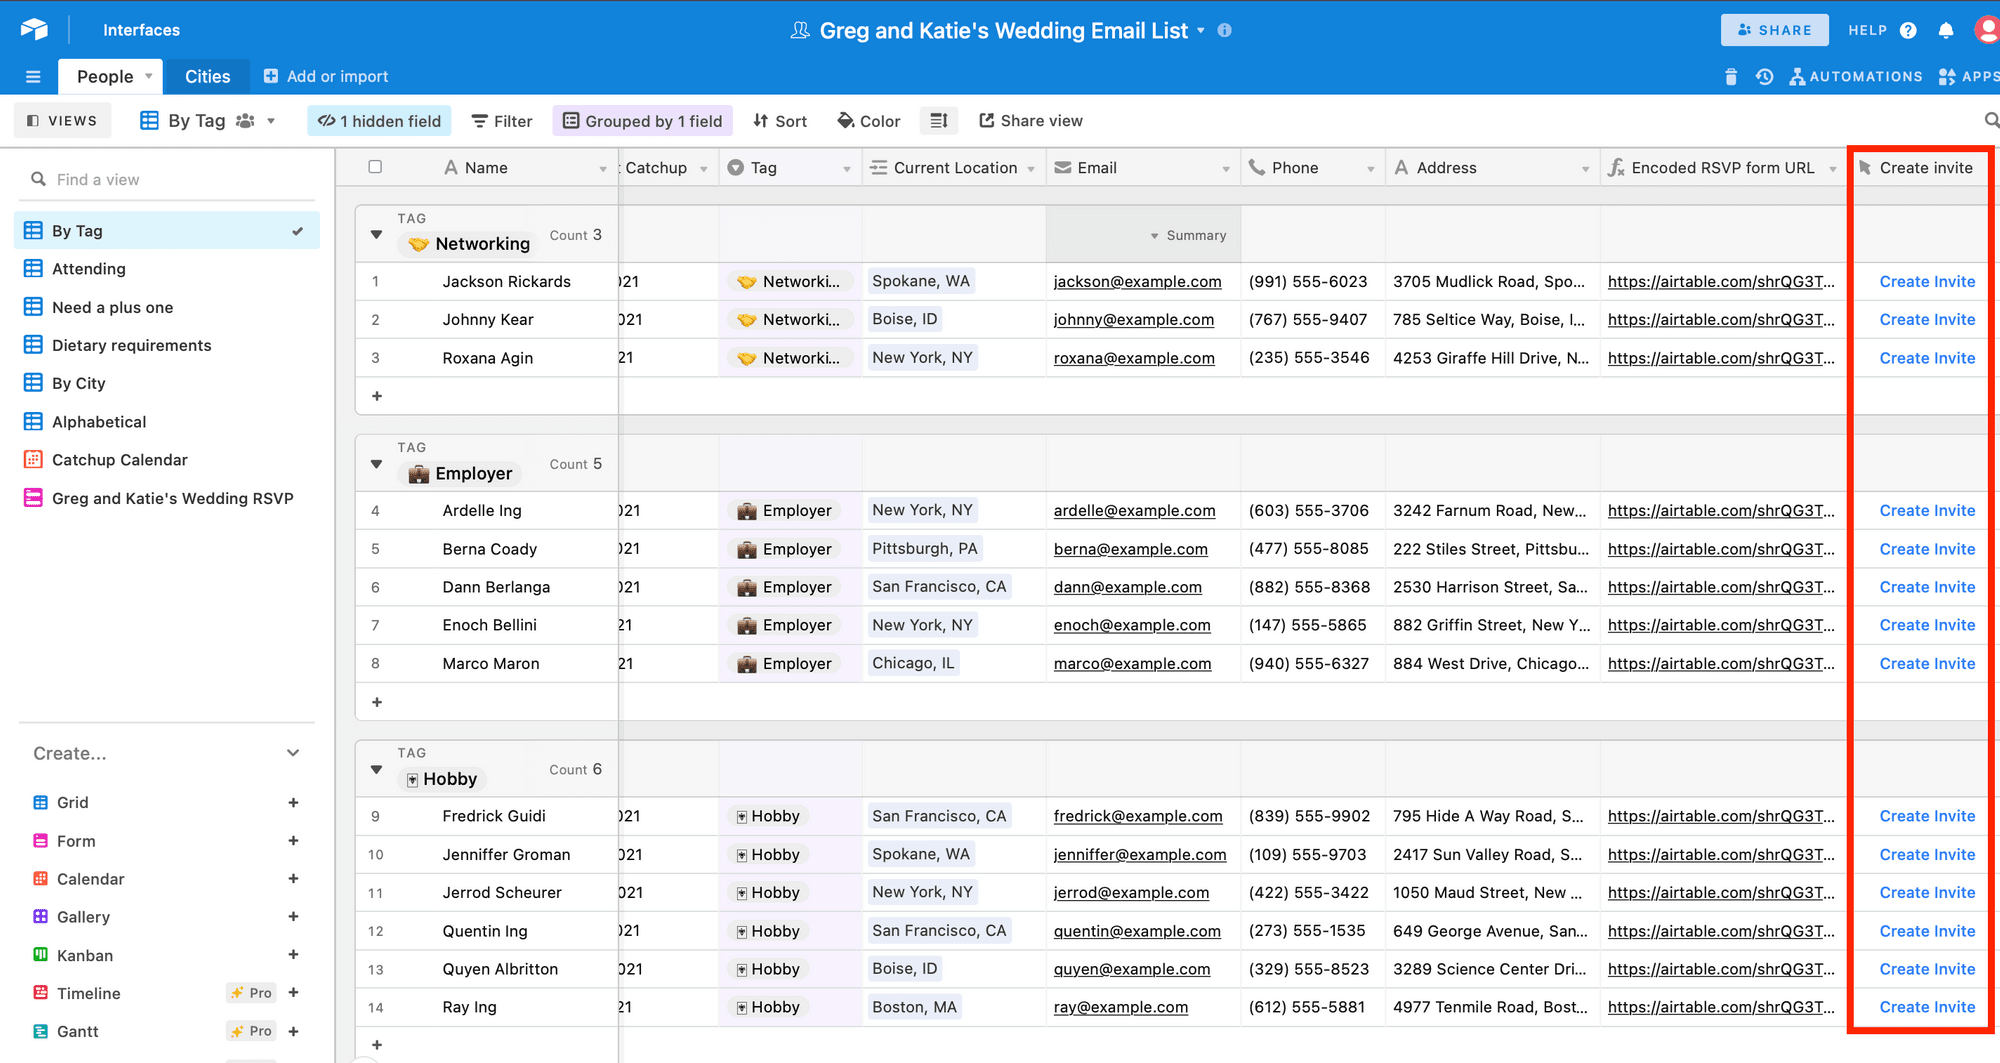2000x1063 pixels.
Task: Open the base history clock icon
Action: [1764, 77]
